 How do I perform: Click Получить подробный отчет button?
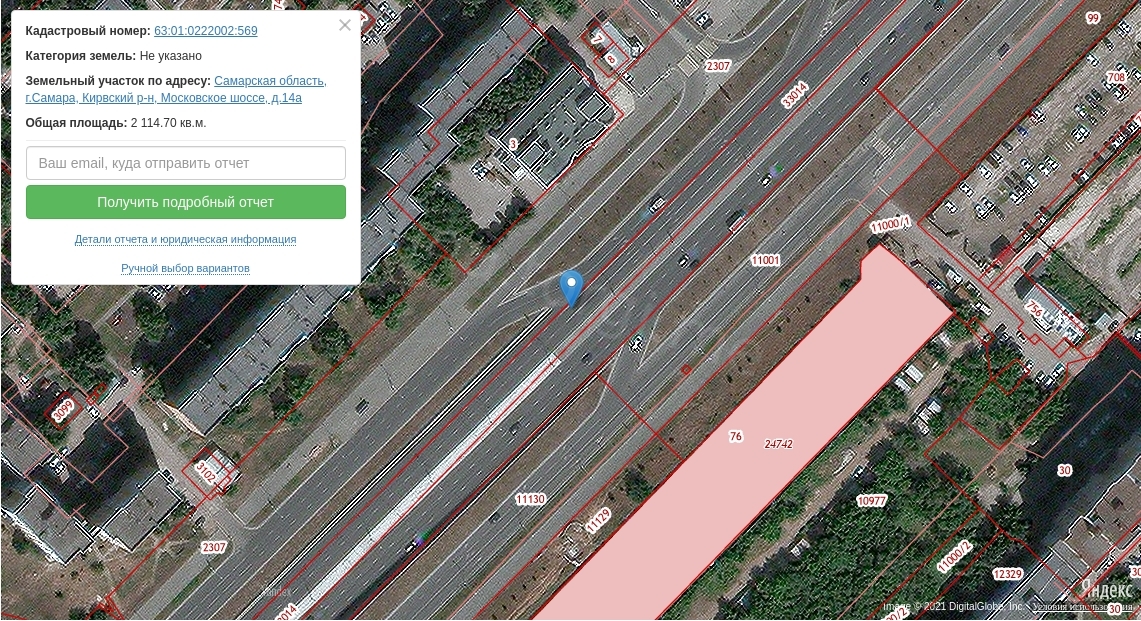[186, 202]
